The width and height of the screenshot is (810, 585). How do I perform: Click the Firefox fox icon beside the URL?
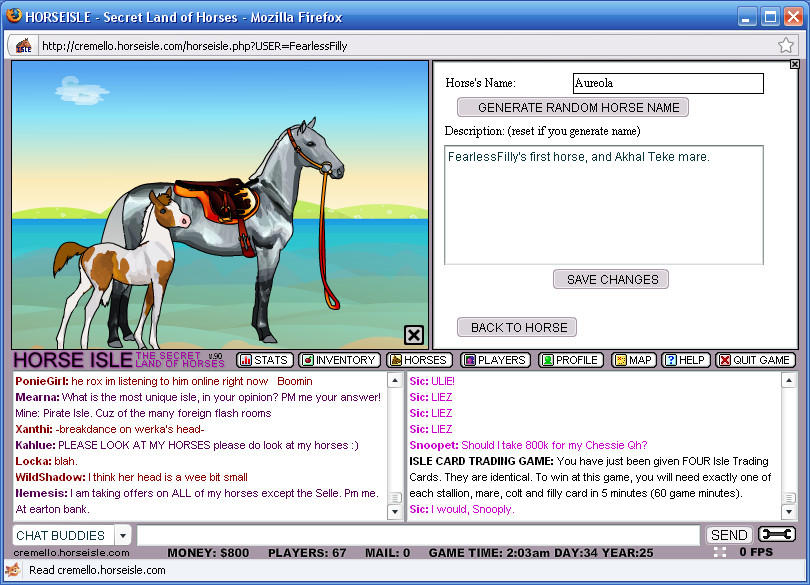coord(22,45)
